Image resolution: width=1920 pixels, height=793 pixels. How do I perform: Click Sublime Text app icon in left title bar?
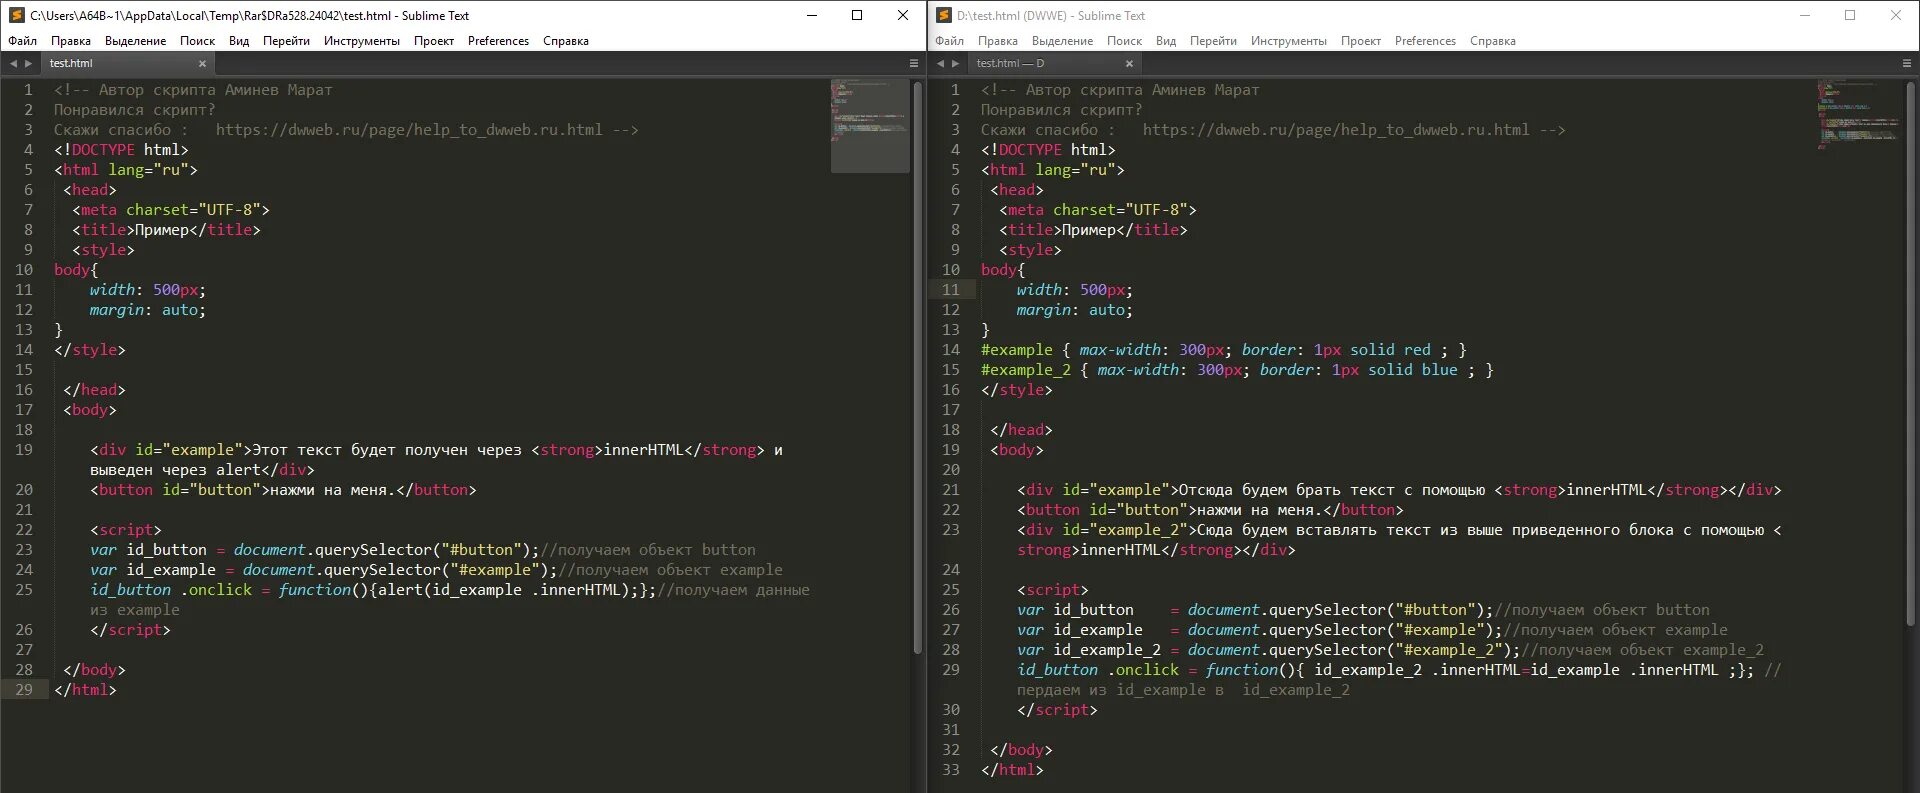(16, 15)
